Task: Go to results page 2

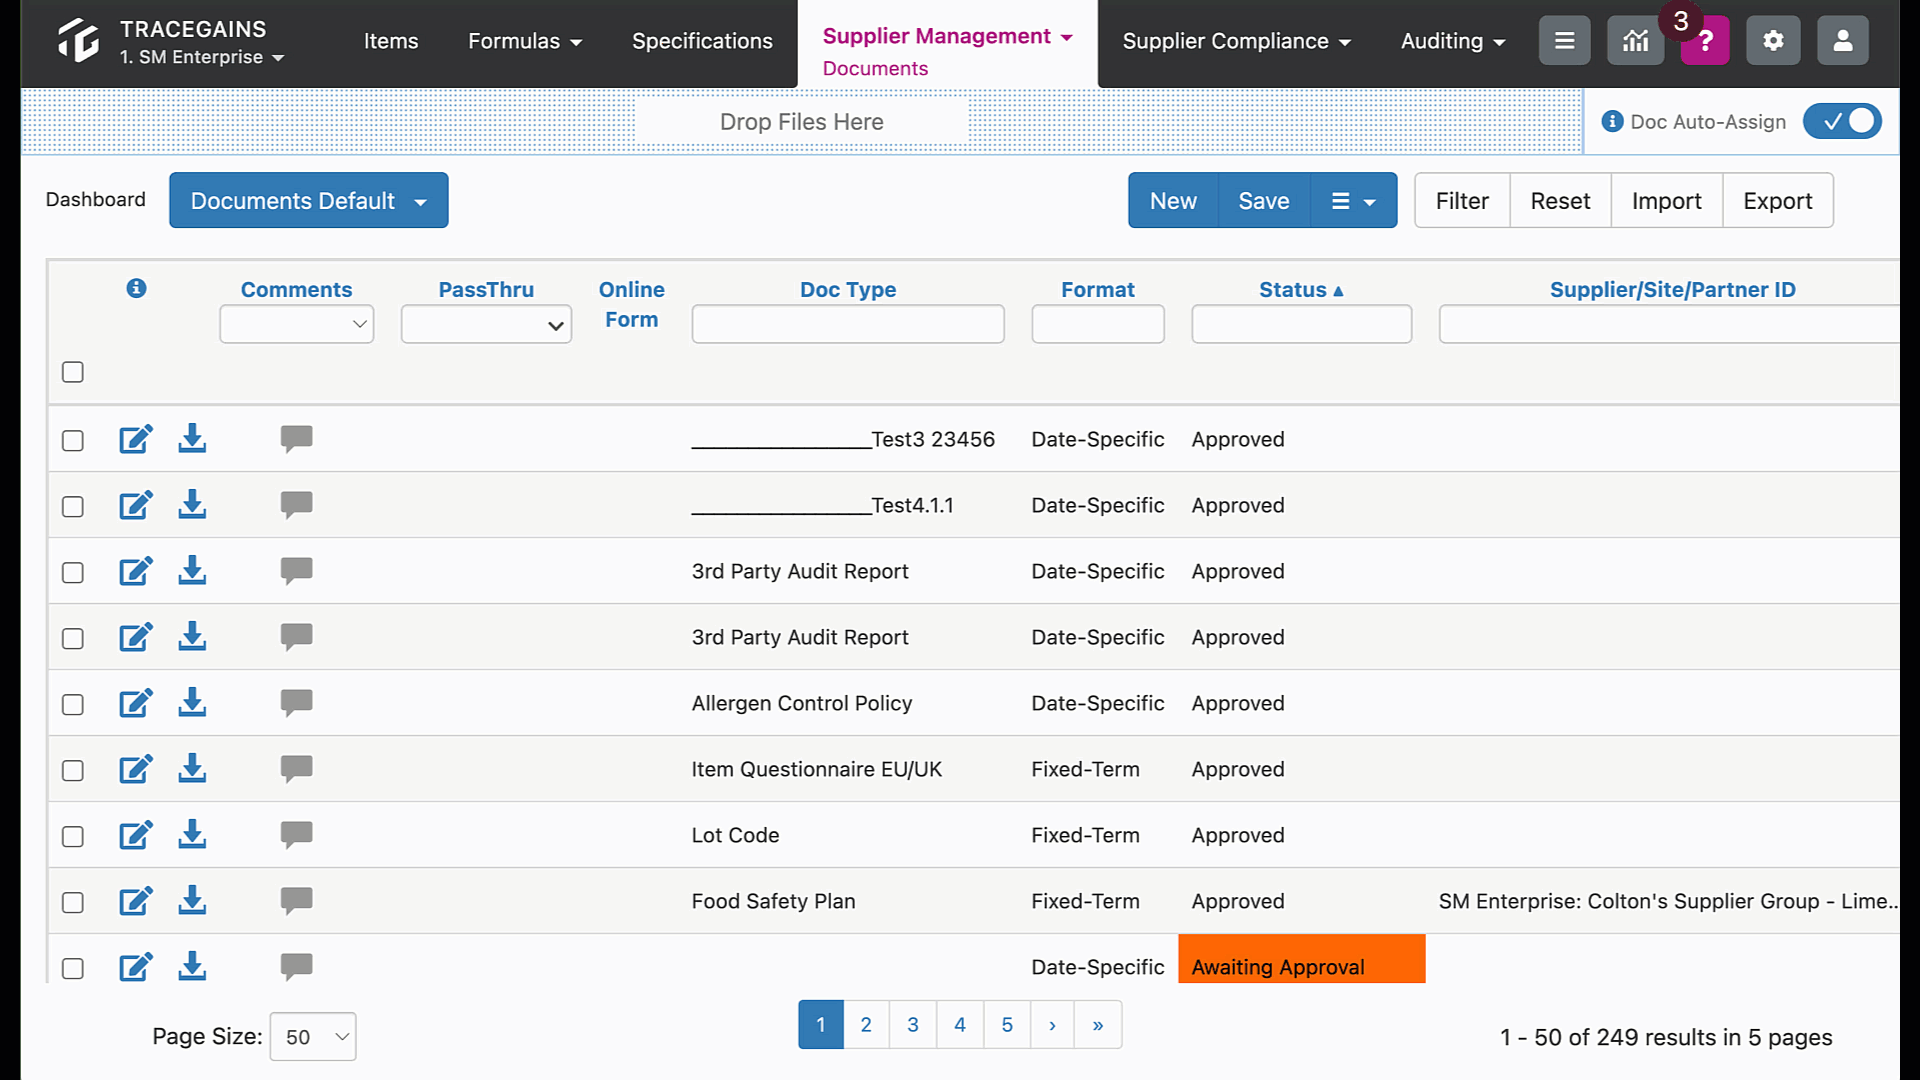Action: pos(866,1024)
